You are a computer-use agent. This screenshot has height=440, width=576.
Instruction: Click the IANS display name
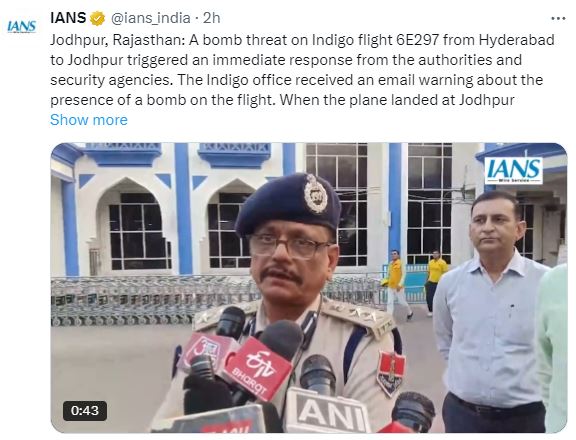click(x=68, y=18)
